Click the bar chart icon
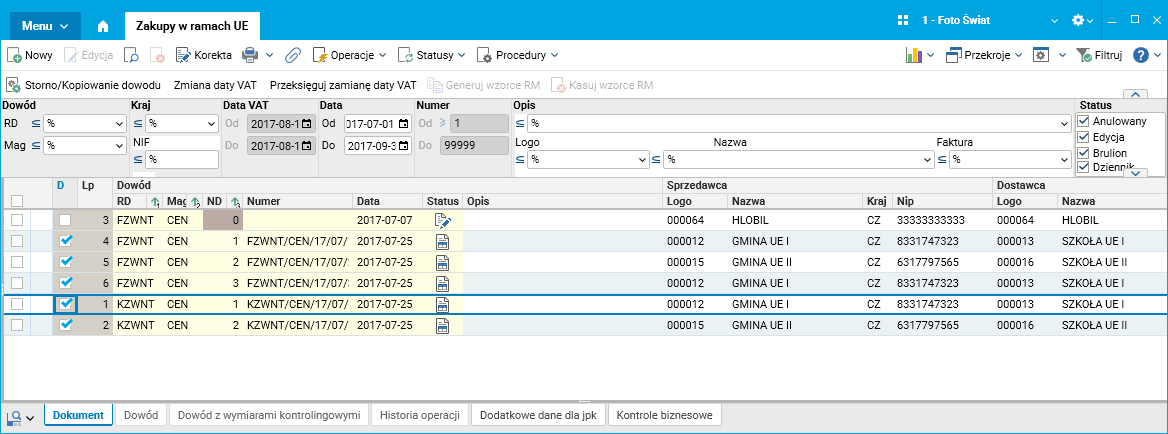 click(913, 55)
